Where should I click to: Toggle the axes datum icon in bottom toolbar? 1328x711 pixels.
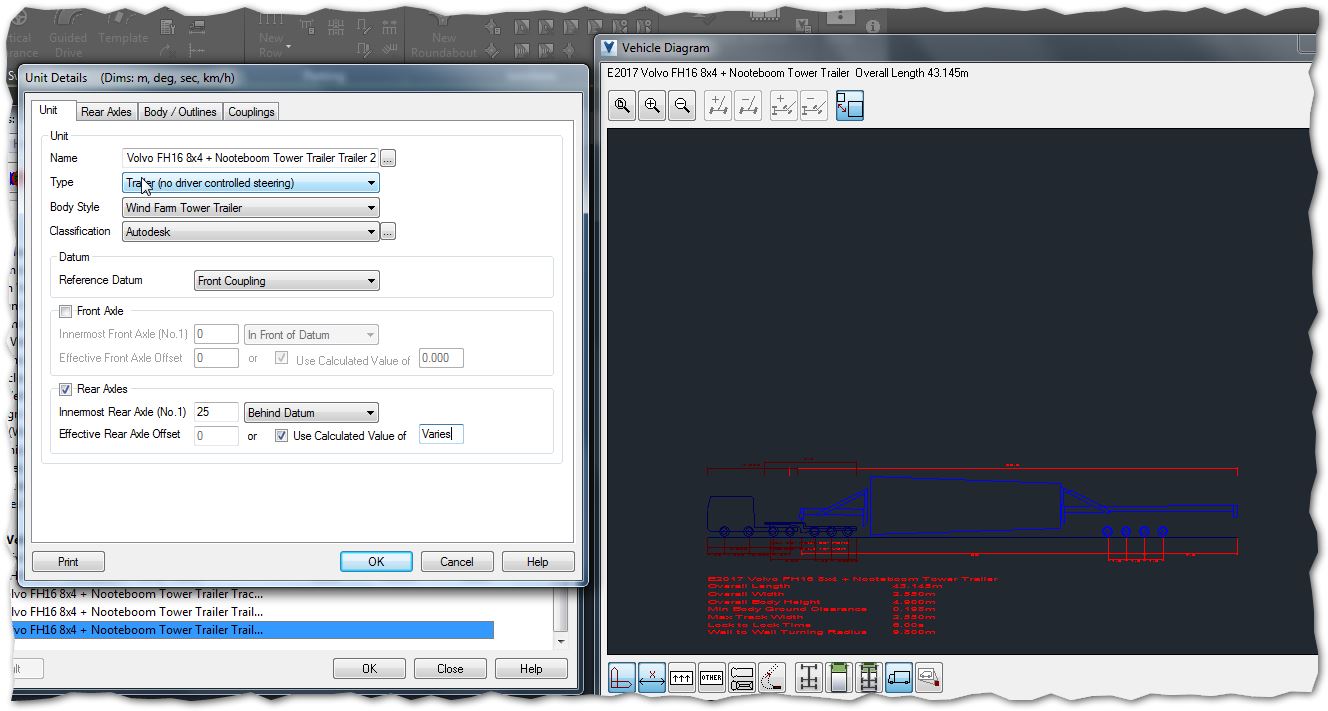pos(622,678)
